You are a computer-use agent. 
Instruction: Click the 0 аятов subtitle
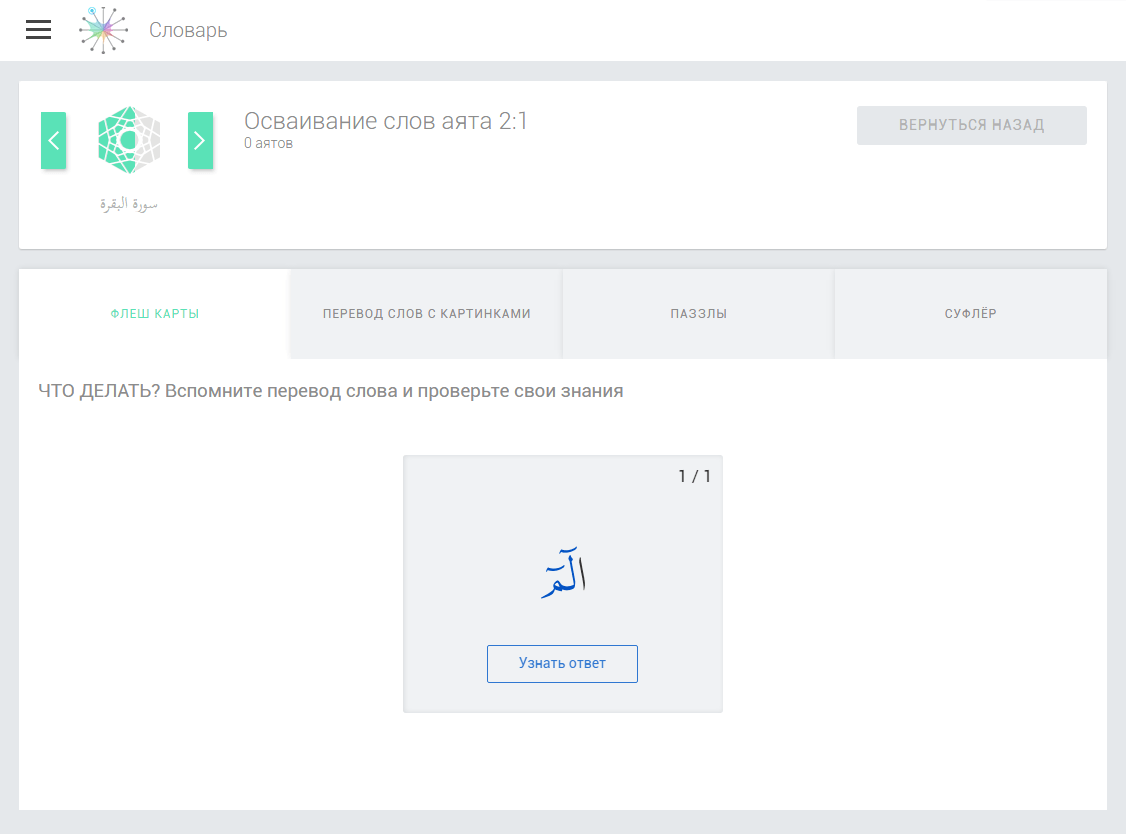tap(268, 143)
